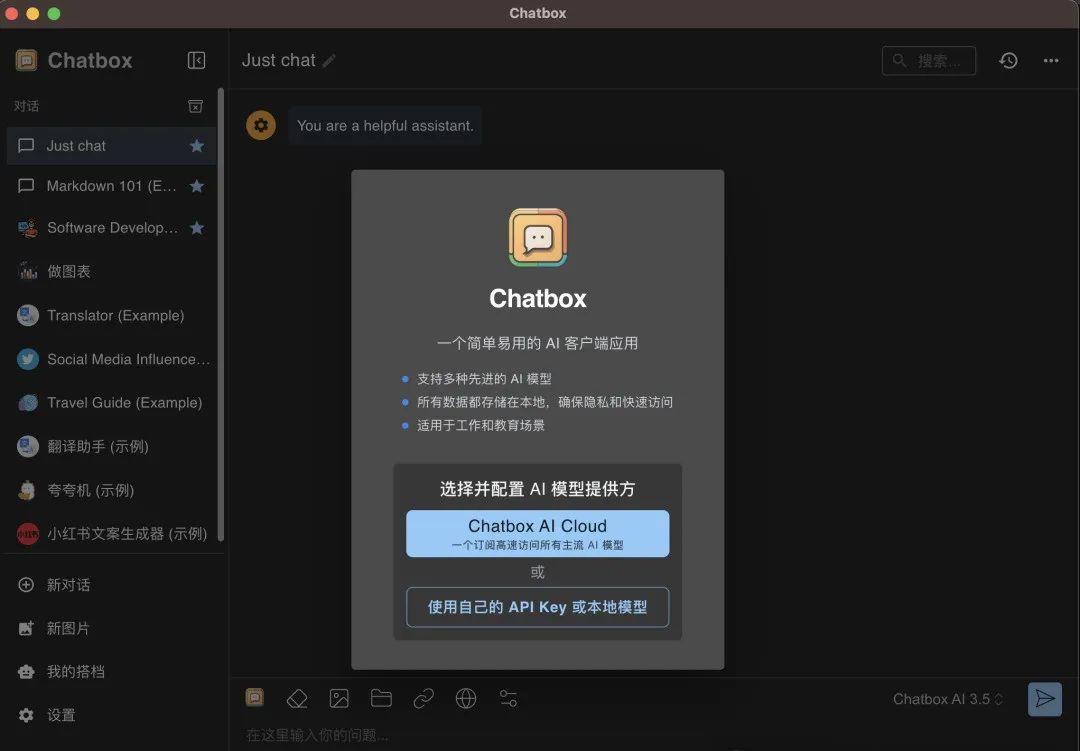
Task: Open 我的搭档 copilots page
Action: [112, 672]
